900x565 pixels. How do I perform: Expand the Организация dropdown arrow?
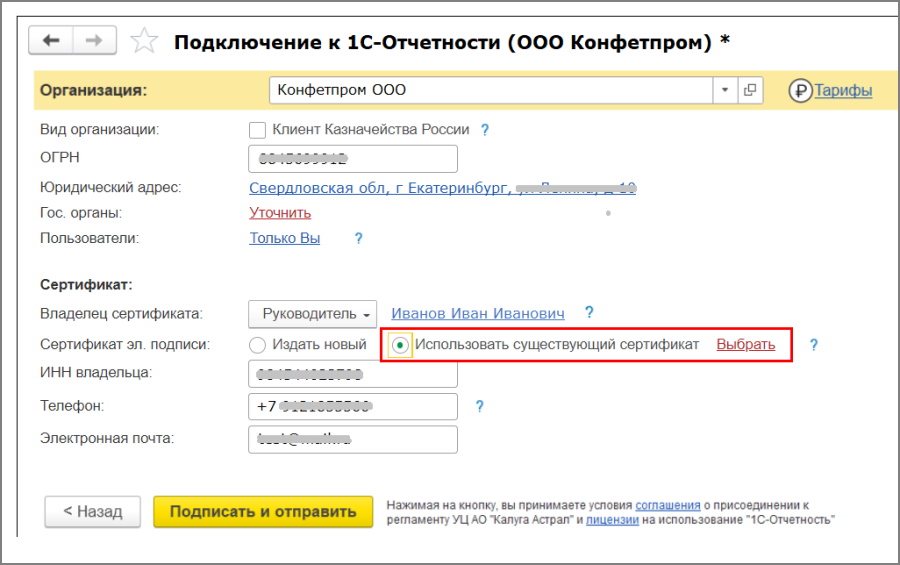tap(725, 90)
